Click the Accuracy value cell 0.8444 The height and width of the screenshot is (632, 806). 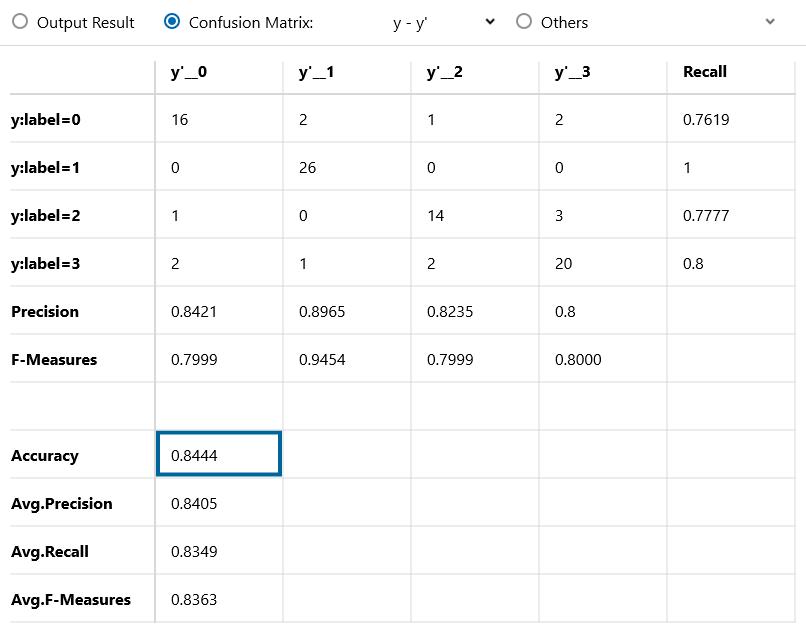(219, 454)
